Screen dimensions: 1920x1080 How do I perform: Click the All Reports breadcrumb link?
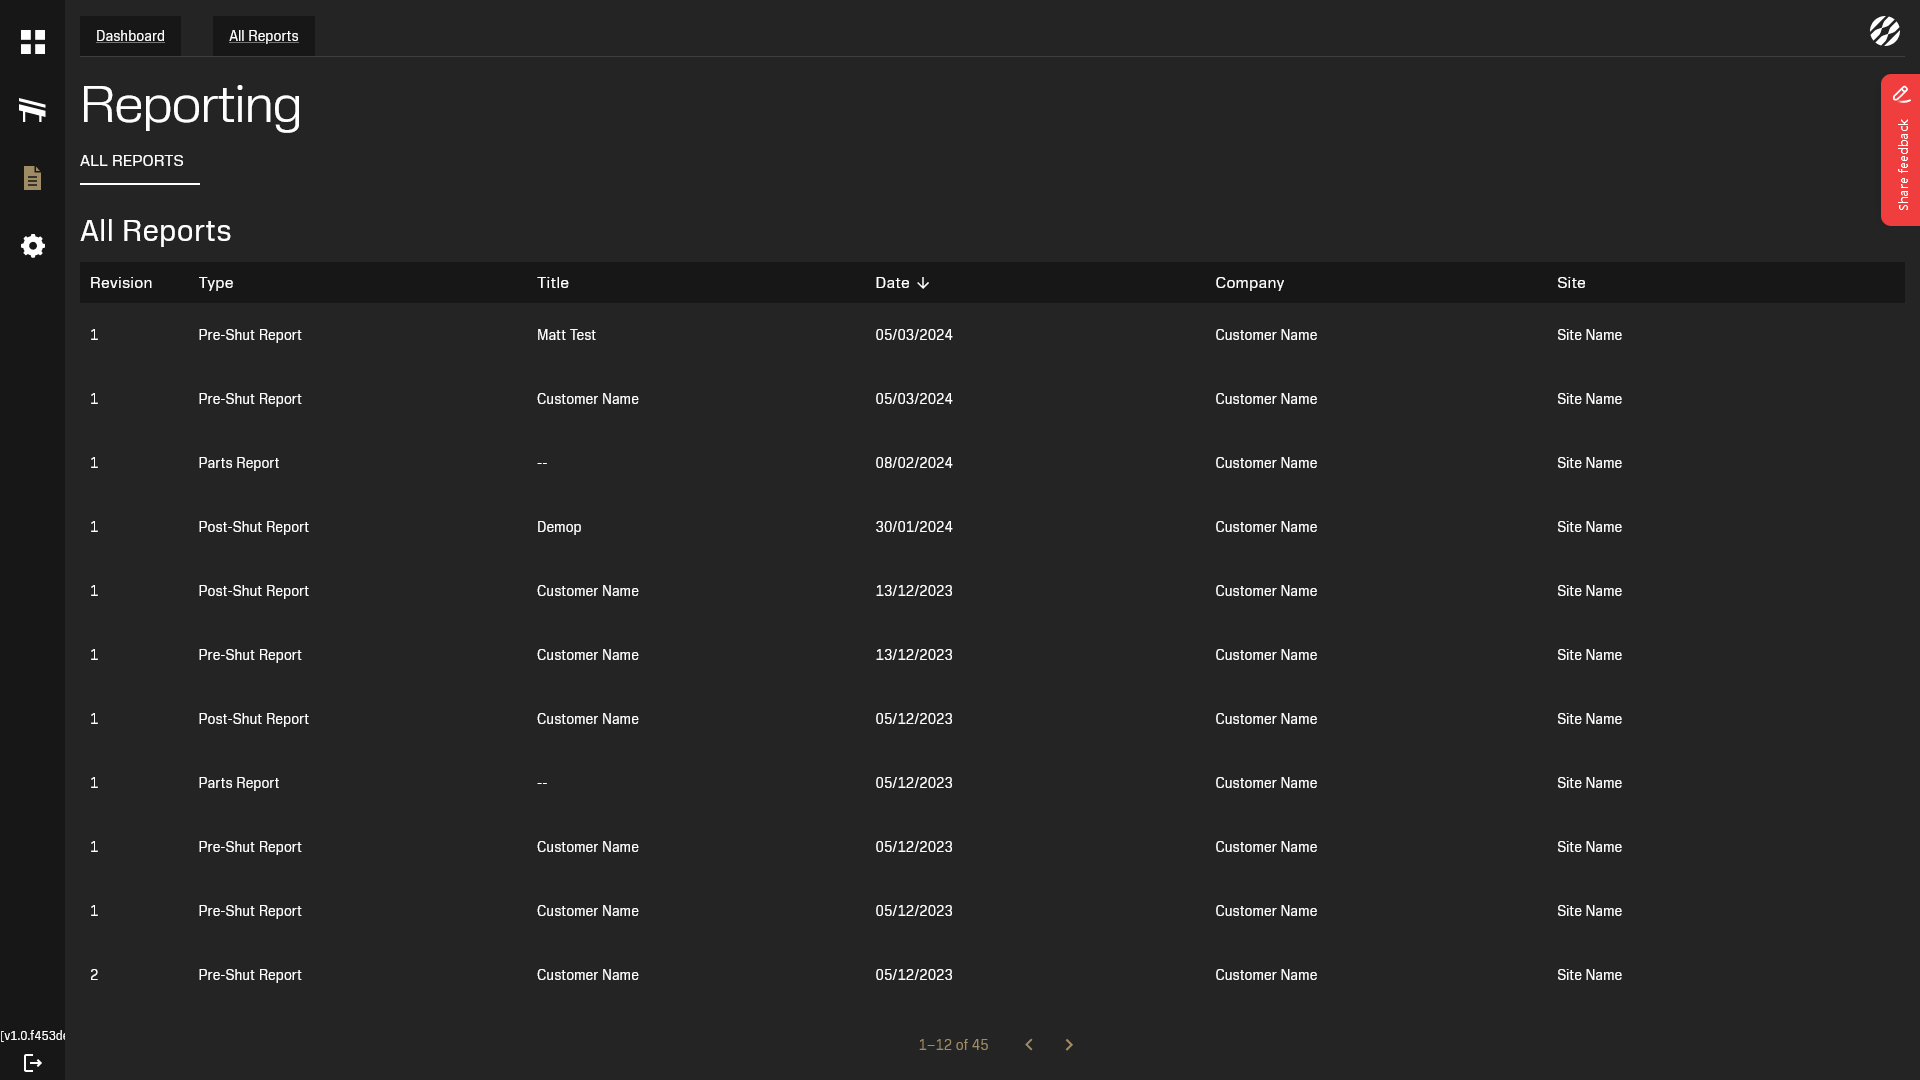[263, 36]
